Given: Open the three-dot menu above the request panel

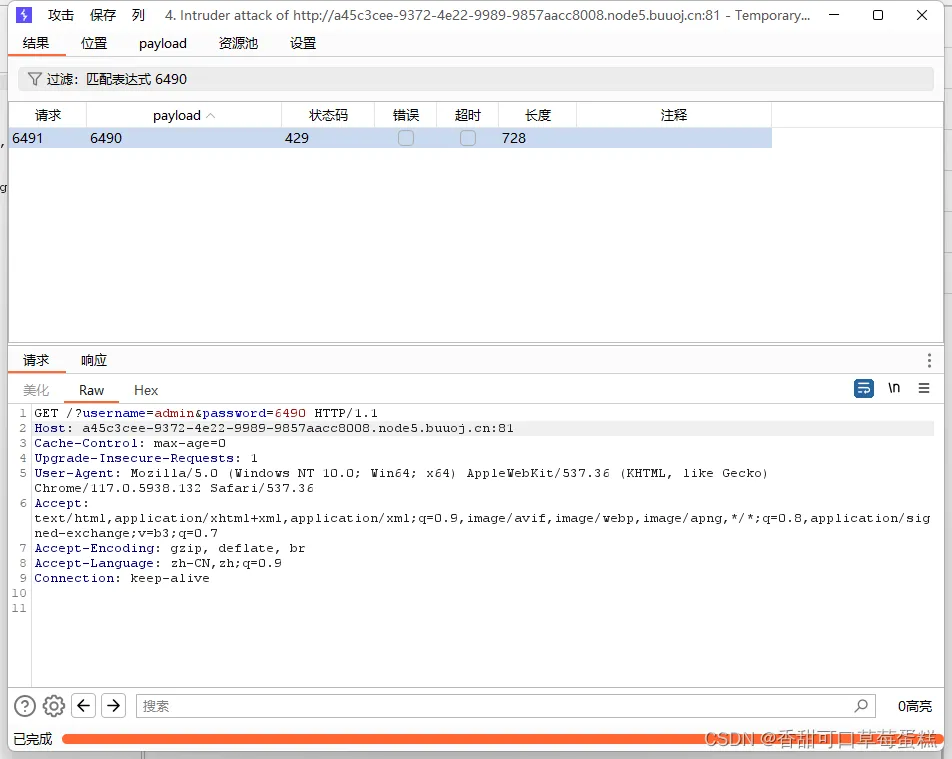Looking at the screenshot, I should 929,360.
